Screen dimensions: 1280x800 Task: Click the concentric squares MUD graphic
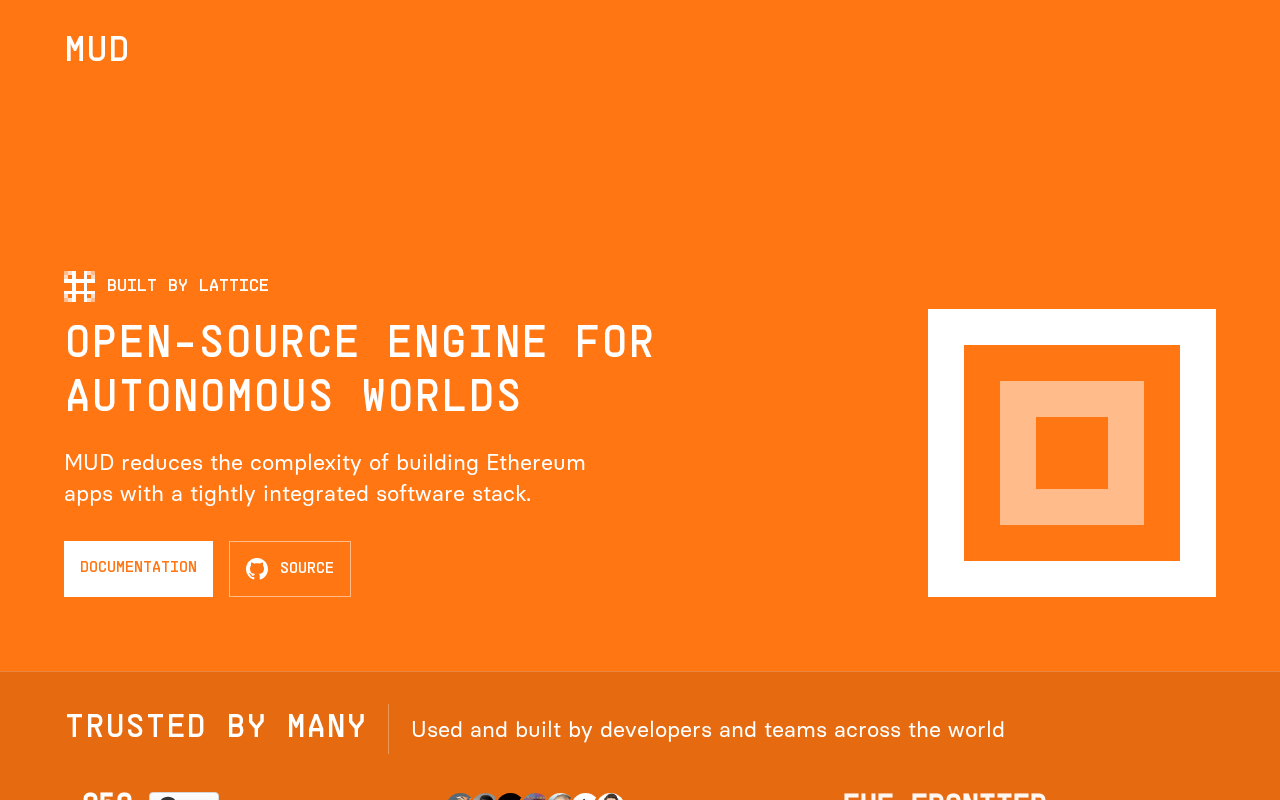1072,453
